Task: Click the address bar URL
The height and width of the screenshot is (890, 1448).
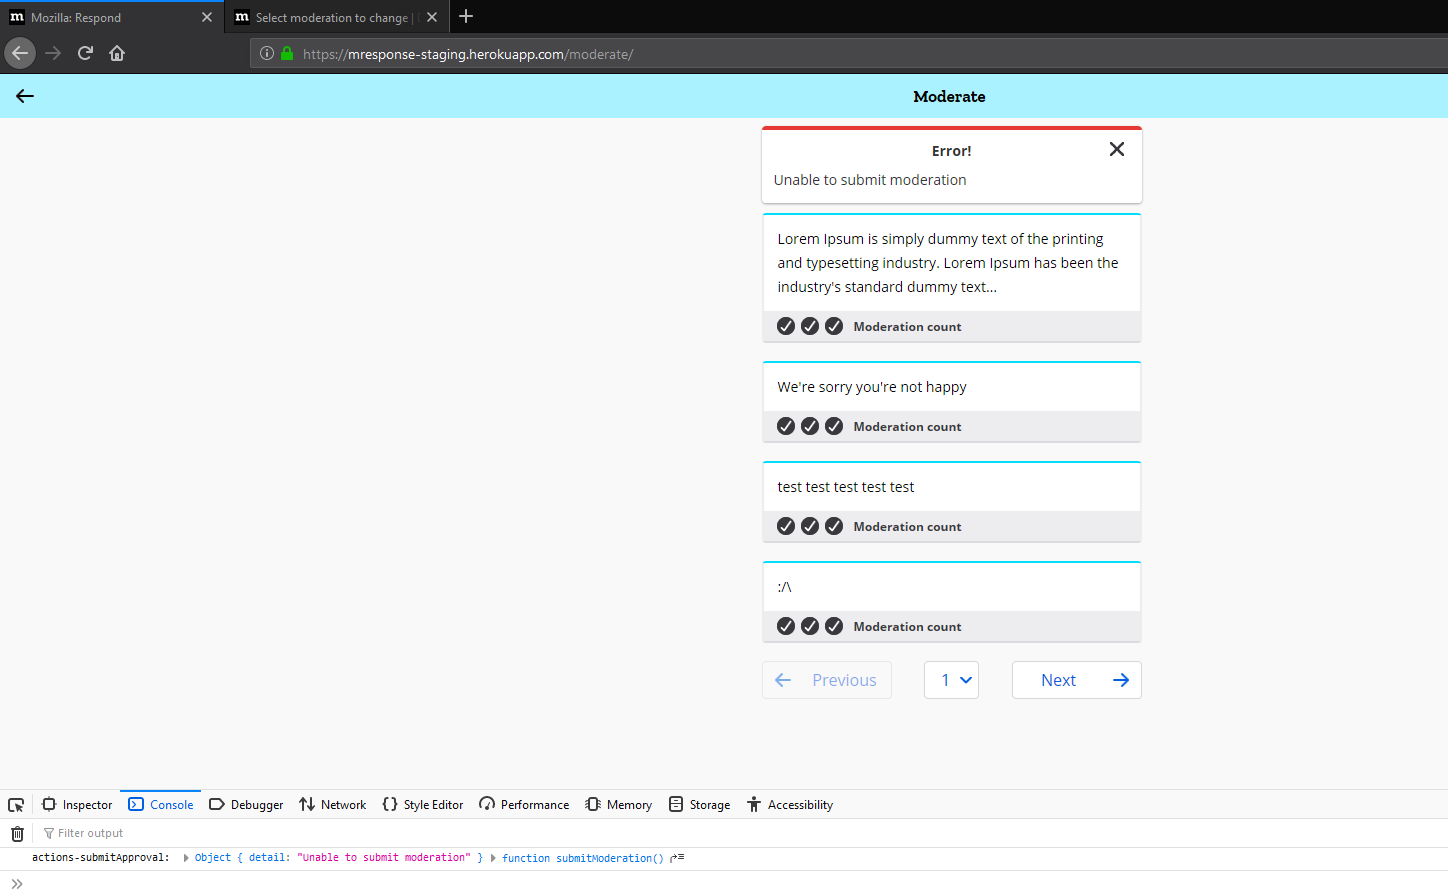Action: click(468, 54)
